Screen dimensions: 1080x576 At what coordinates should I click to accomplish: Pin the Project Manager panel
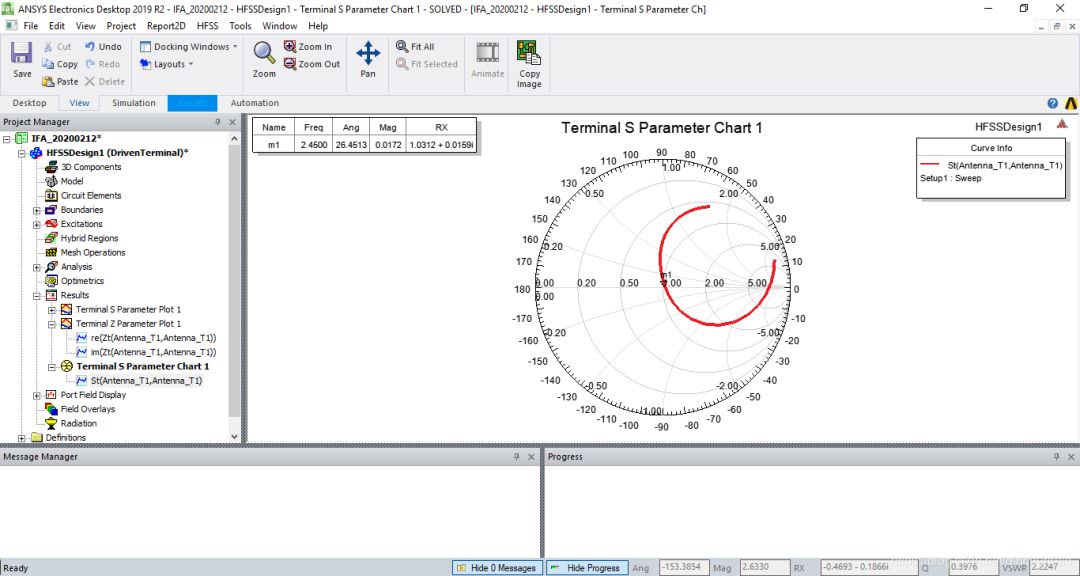coord(218,122)
